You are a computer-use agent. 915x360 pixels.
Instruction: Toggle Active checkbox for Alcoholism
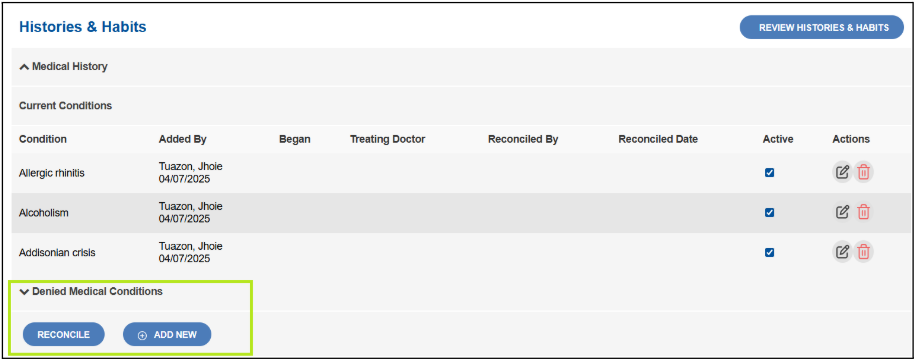(769, 212)
